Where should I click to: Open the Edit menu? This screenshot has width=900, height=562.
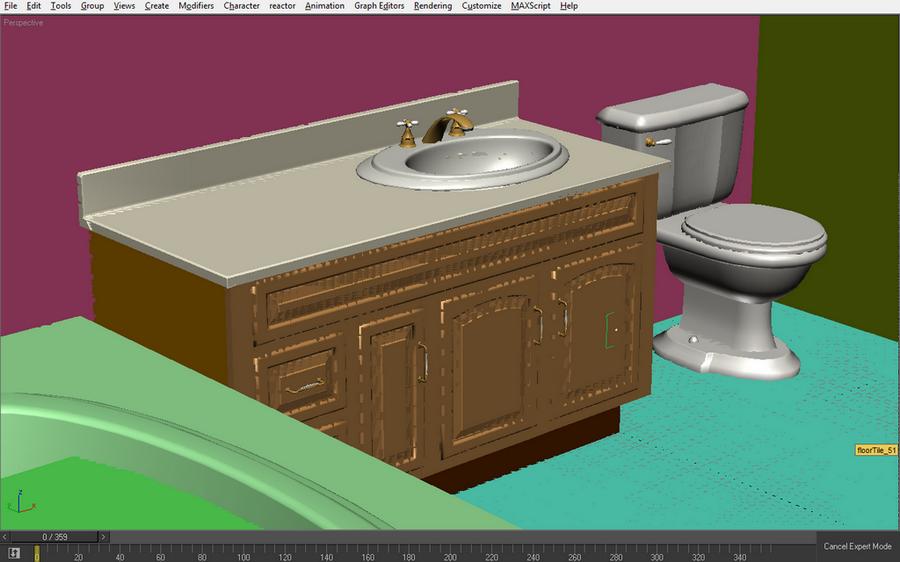34,6
